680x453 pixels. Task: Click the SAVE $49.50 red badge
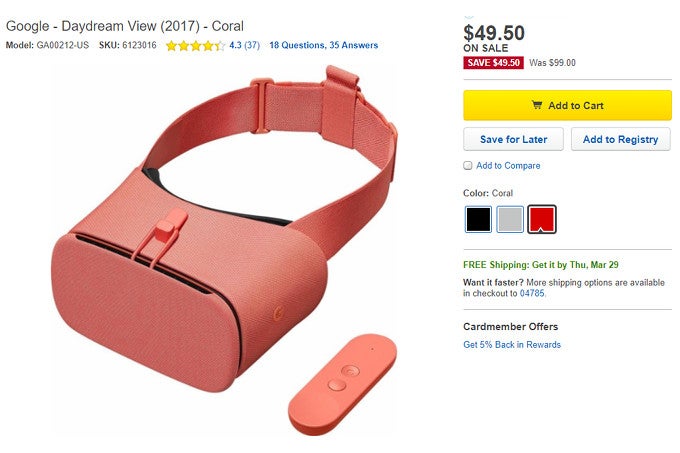tap(494, 63)
